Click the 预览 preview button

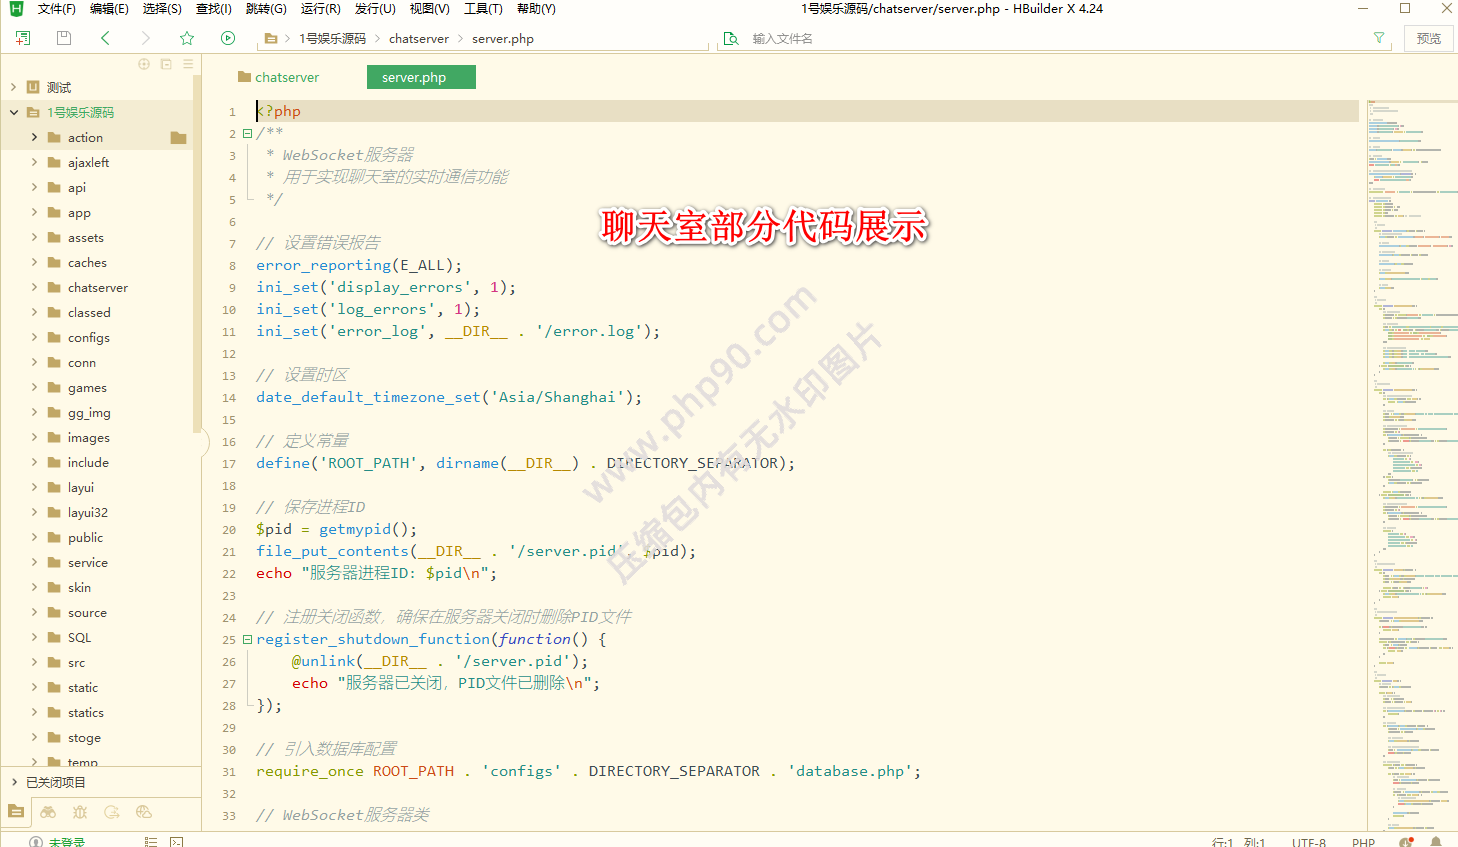pyautogui.click(x=1428, y=38)
